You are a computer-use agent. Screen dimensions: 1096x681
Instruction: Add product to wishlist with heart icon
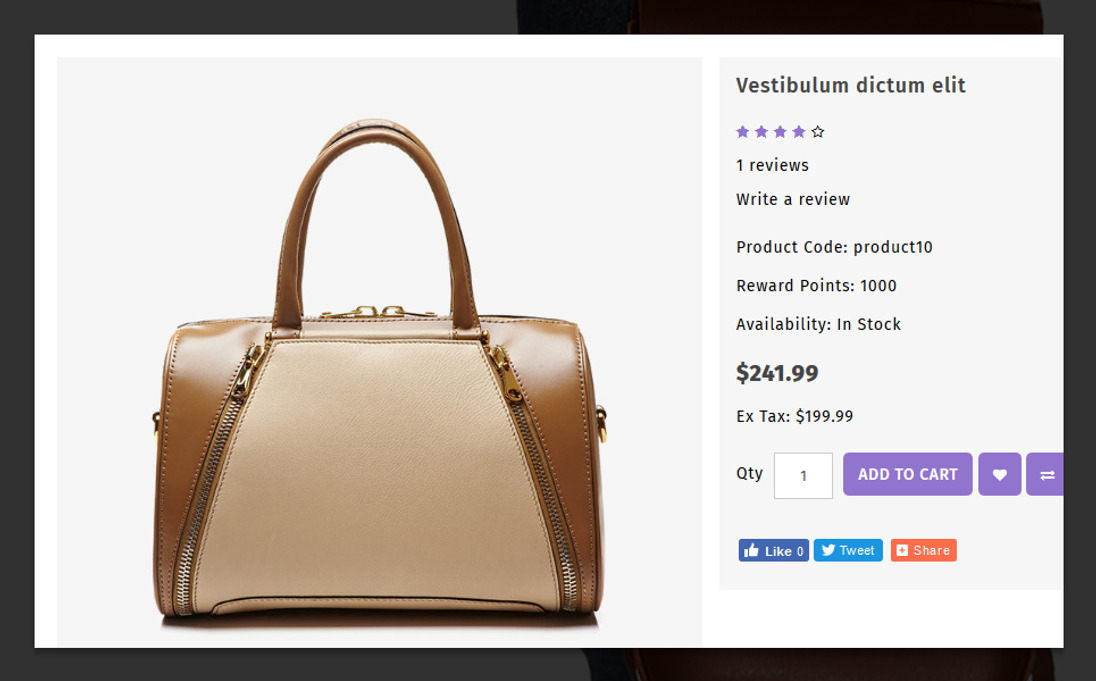click(999, 475)
